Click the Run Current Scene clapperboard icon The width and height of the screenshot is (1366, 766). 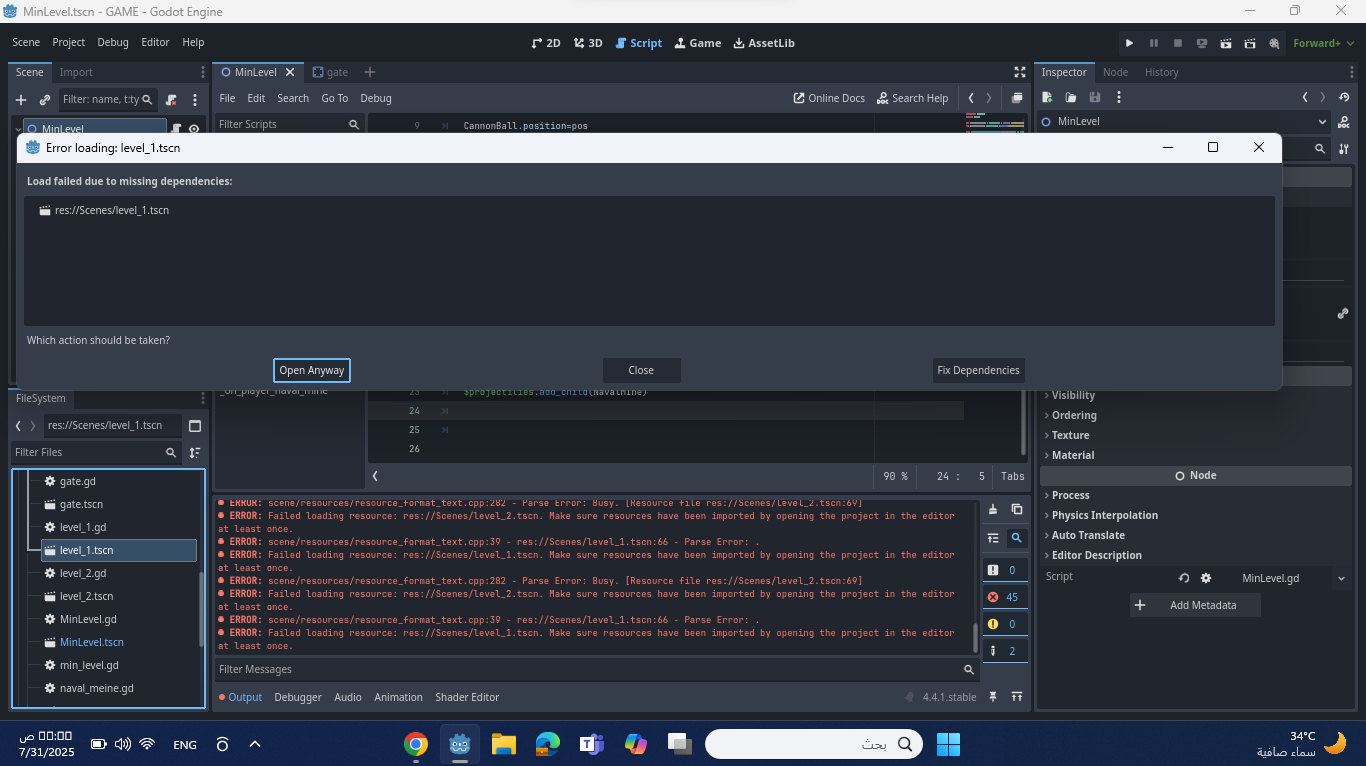click(1225, 43)
